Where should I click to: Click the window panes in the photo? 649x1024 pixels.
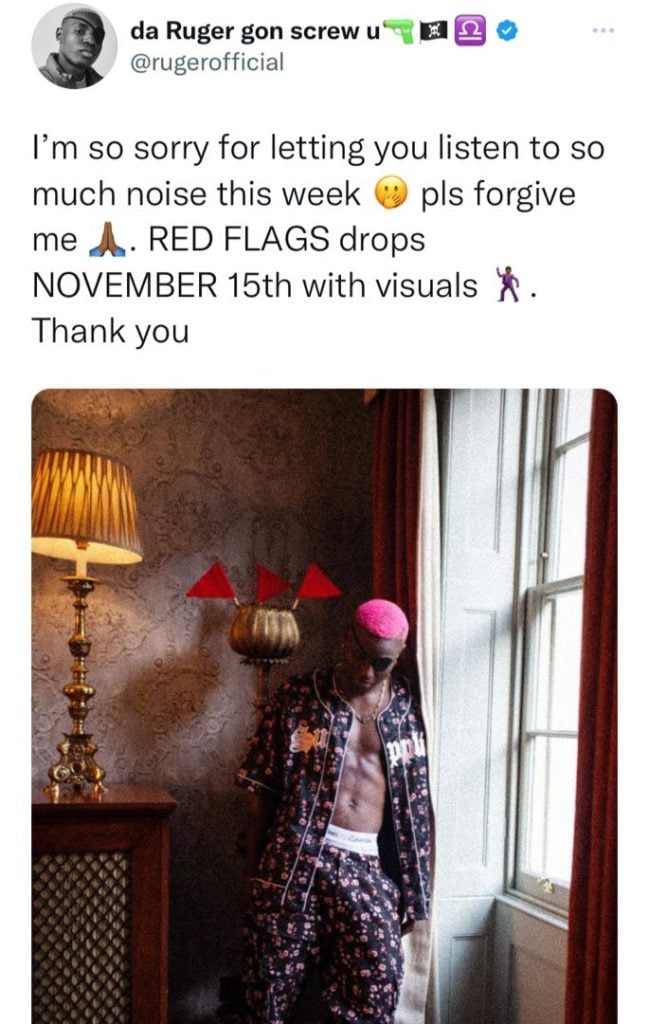(550, 653)
